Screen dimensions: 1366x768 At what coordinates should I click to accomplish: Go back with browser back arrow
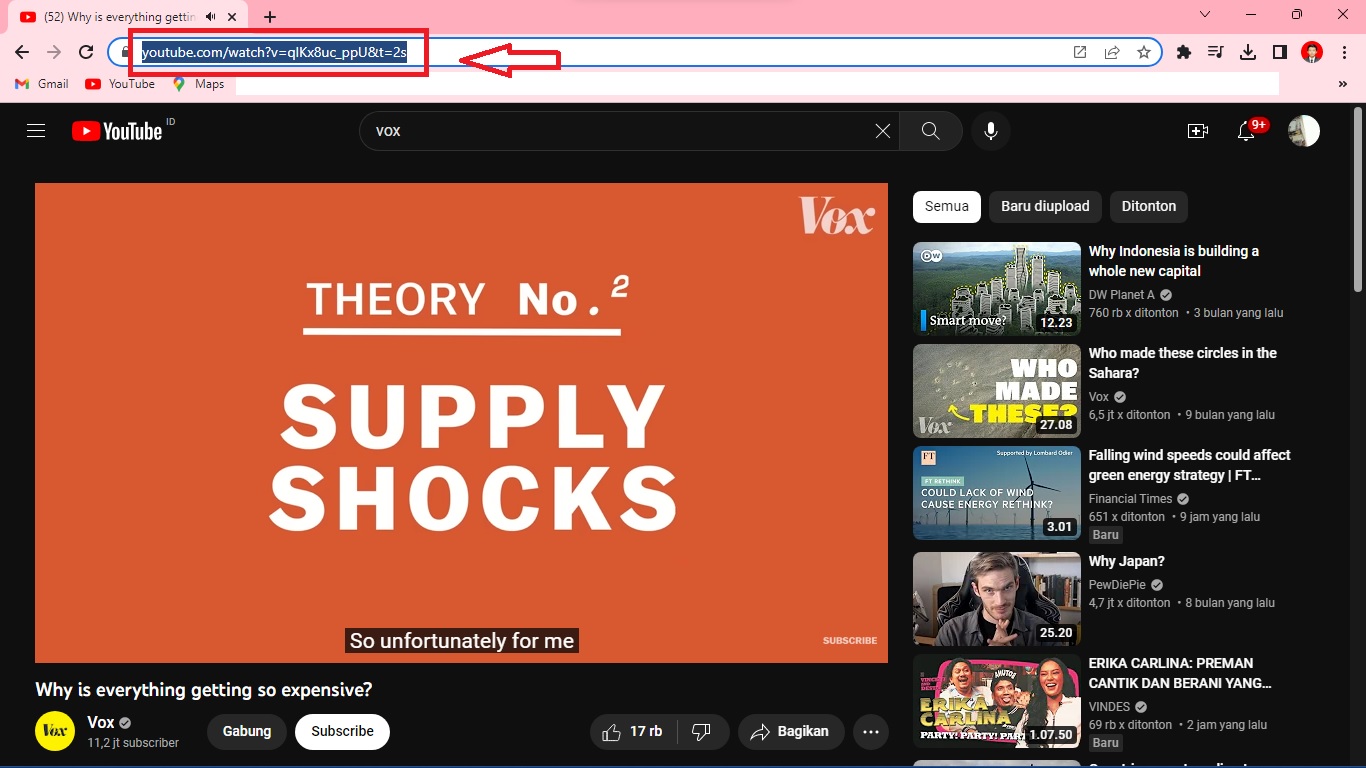(x=22, y=52)
